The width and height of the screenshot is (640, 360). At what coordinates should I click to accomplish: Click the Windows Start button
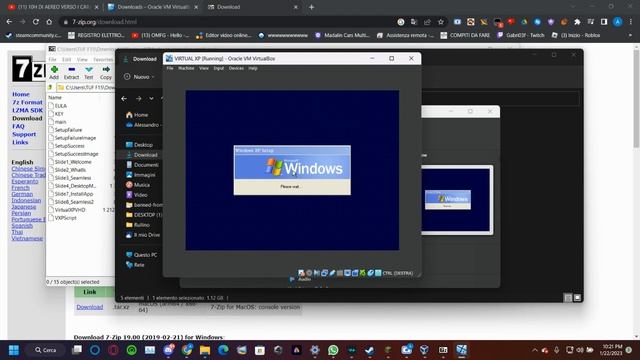(13, 350)
